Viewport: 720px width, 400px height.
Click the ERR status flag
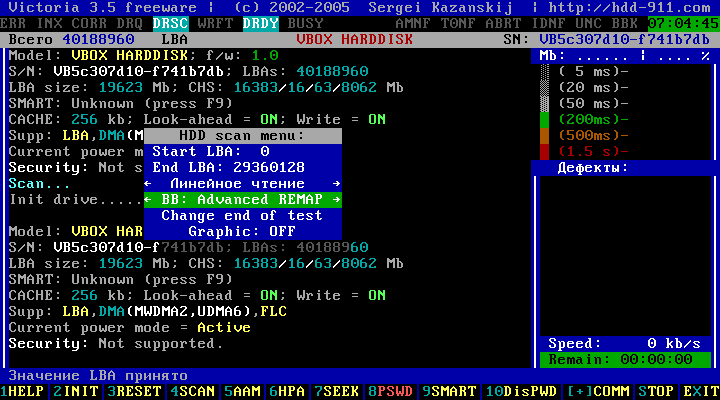(13, 23)
